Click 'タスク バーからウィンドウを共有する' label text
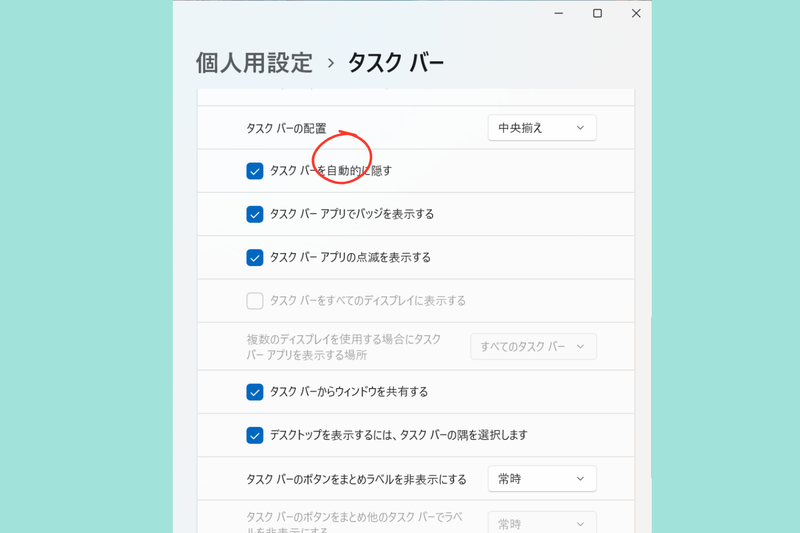800x533 pixels. tap(348, 392)
